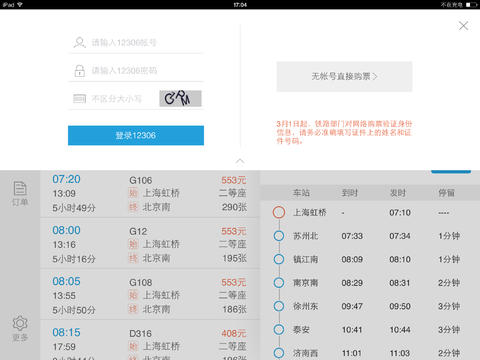The height and width of the screenshot is (360, 480).
Task: Select the G12 08:00 train row
Action: [x=150, y=244]
